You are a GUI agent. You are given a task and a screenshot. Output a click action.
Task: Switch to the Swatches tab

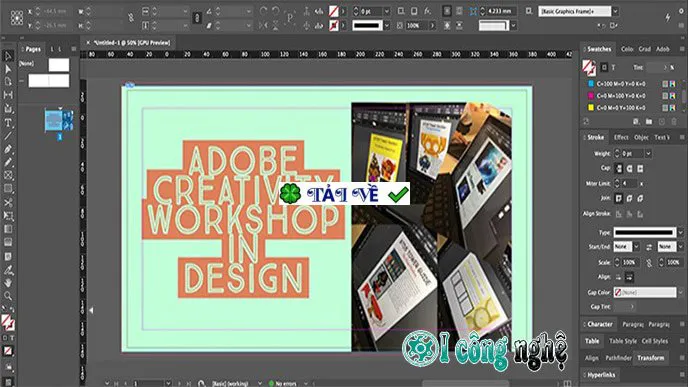(x=599, y=49)
